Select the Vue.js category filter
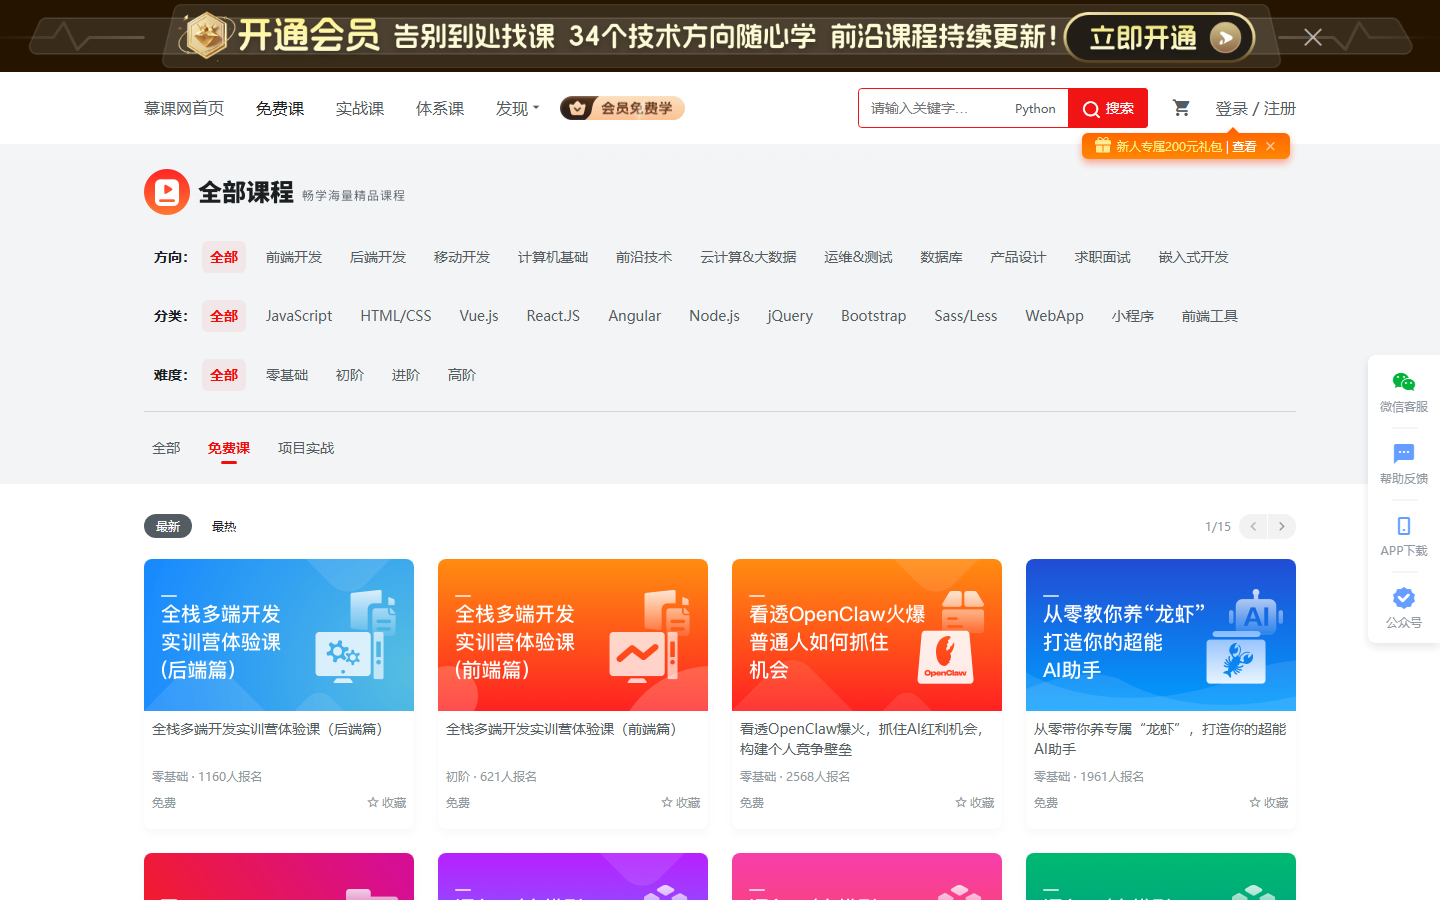This screenshot has width=1440, height=900. click(479, 316)
